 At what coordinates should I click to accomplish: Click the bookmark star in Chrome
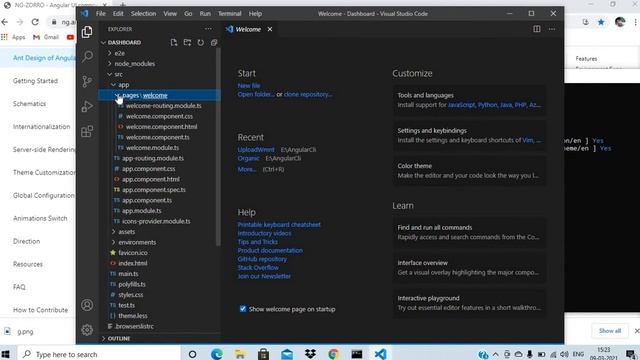point(601,22)
